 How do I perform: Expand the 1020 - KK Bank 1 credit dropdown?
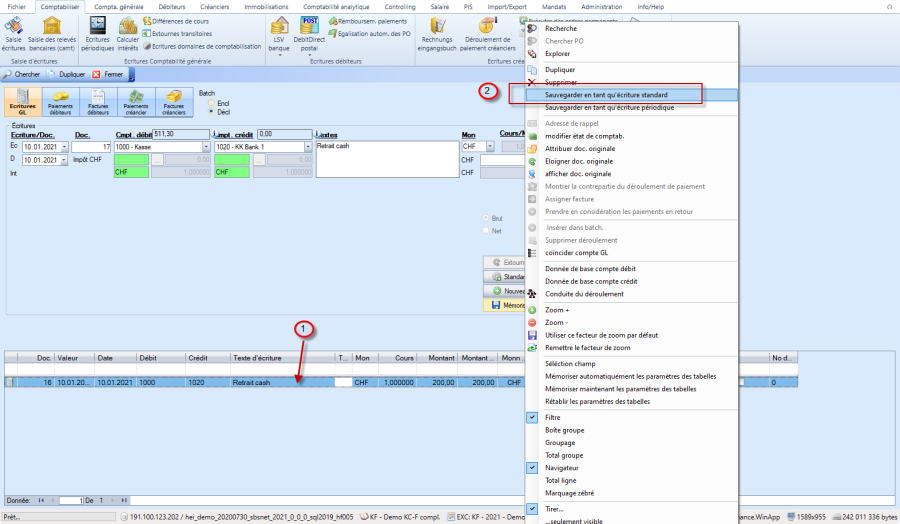point(308,147)
